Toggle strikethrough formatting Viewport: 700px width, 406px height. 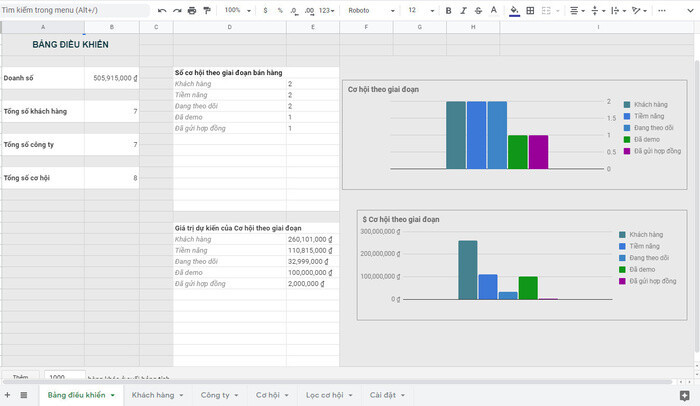[x=478, y=10]
